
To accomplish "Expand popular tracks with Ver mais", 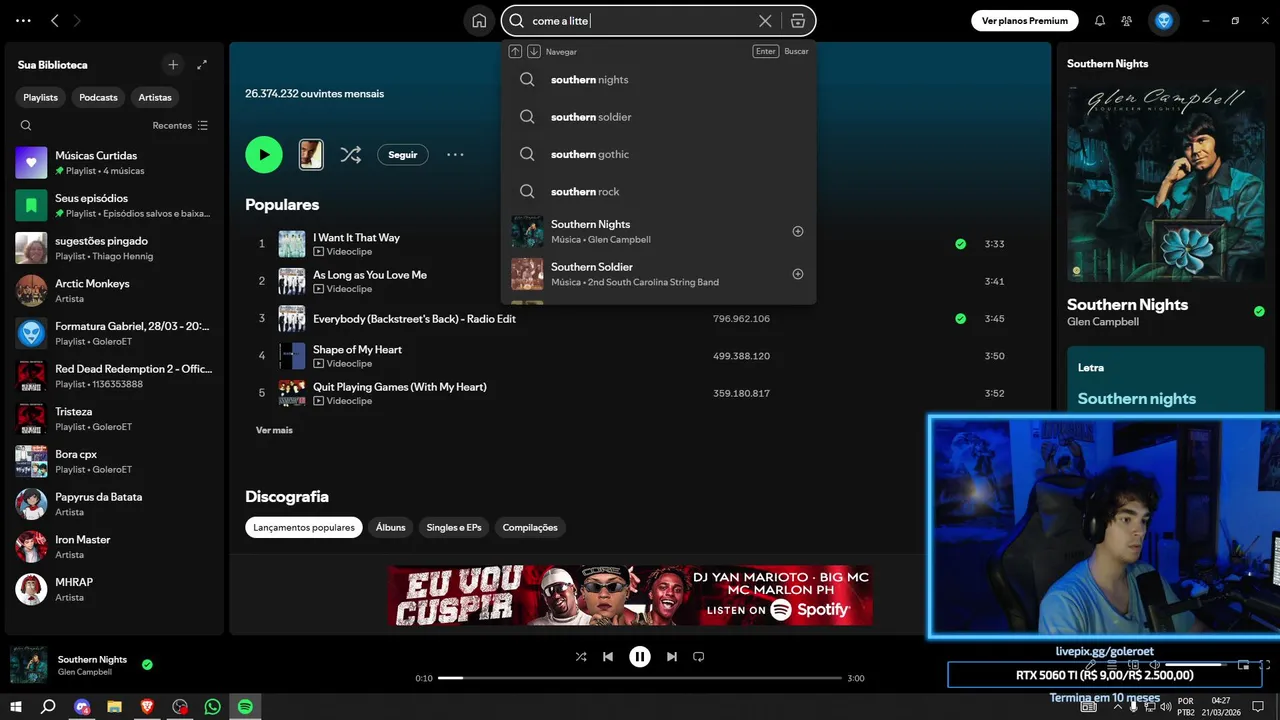I will pyautogui.click(x=274, y=430).
